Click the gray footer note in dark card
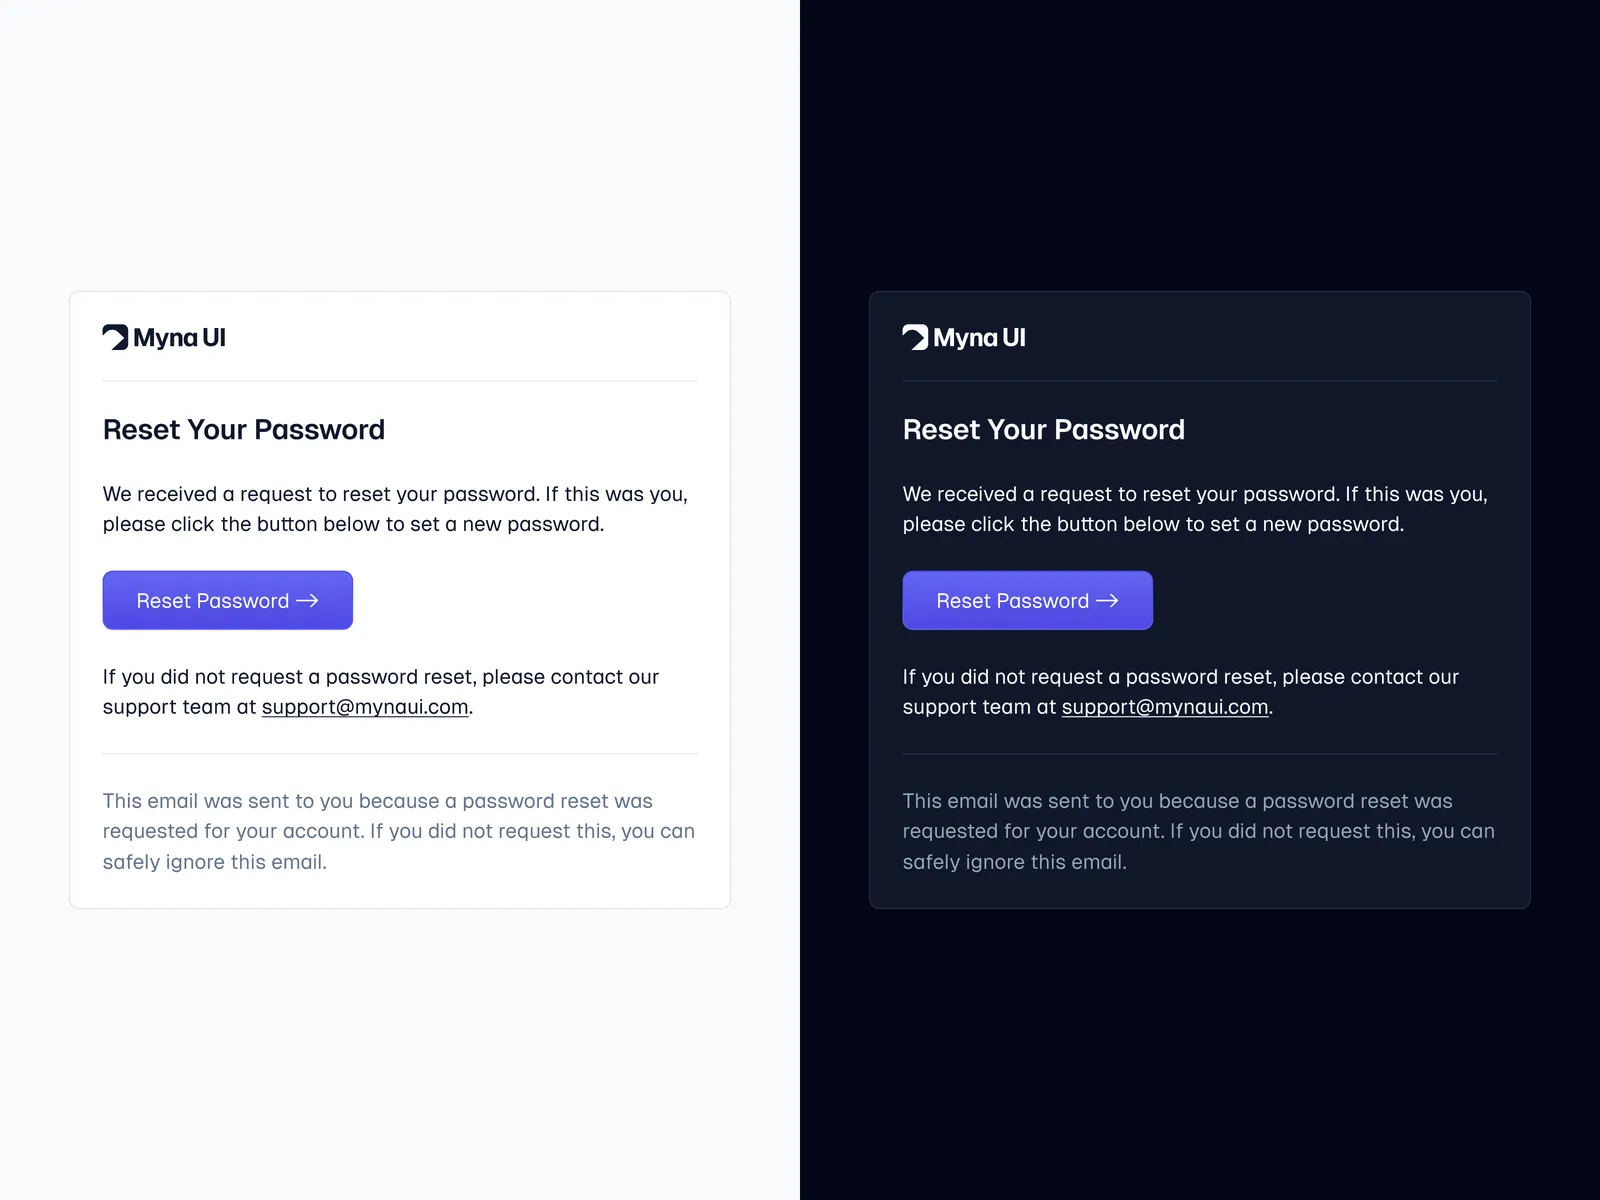This screenshot has width=1600, height=1200. click(1198, 831)
